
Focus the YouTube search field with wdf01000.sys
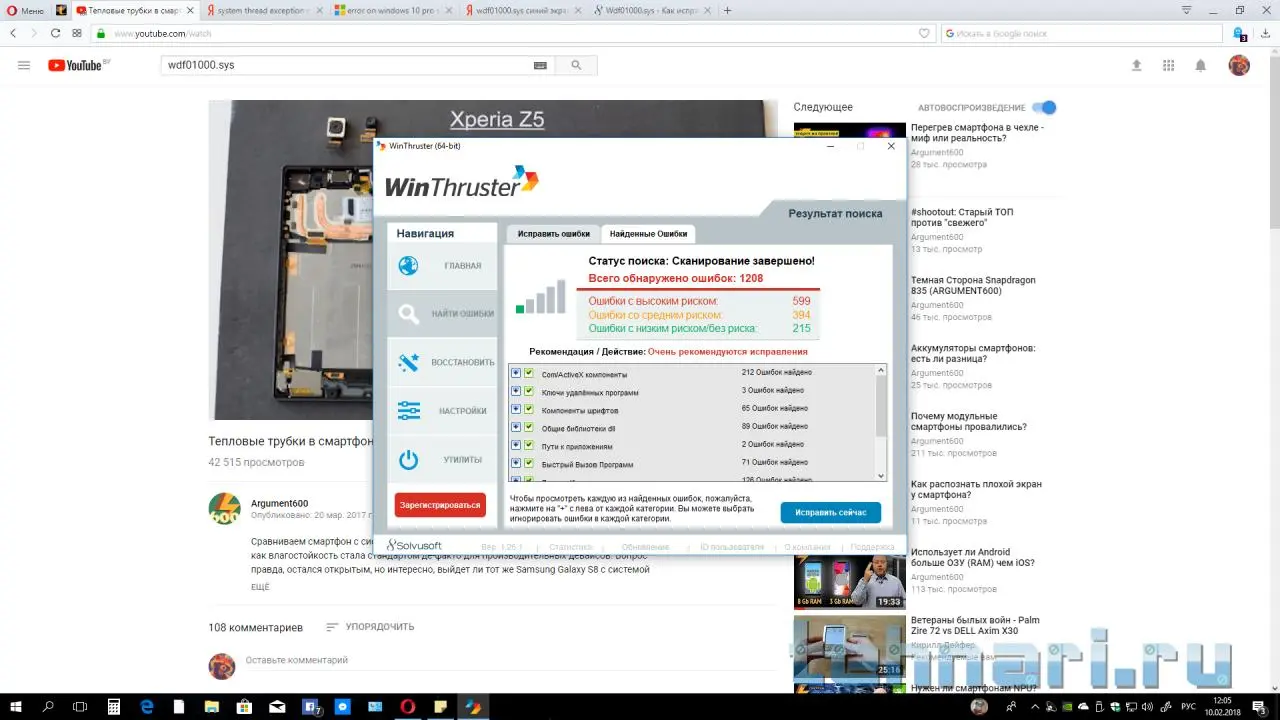click(345, 65)
